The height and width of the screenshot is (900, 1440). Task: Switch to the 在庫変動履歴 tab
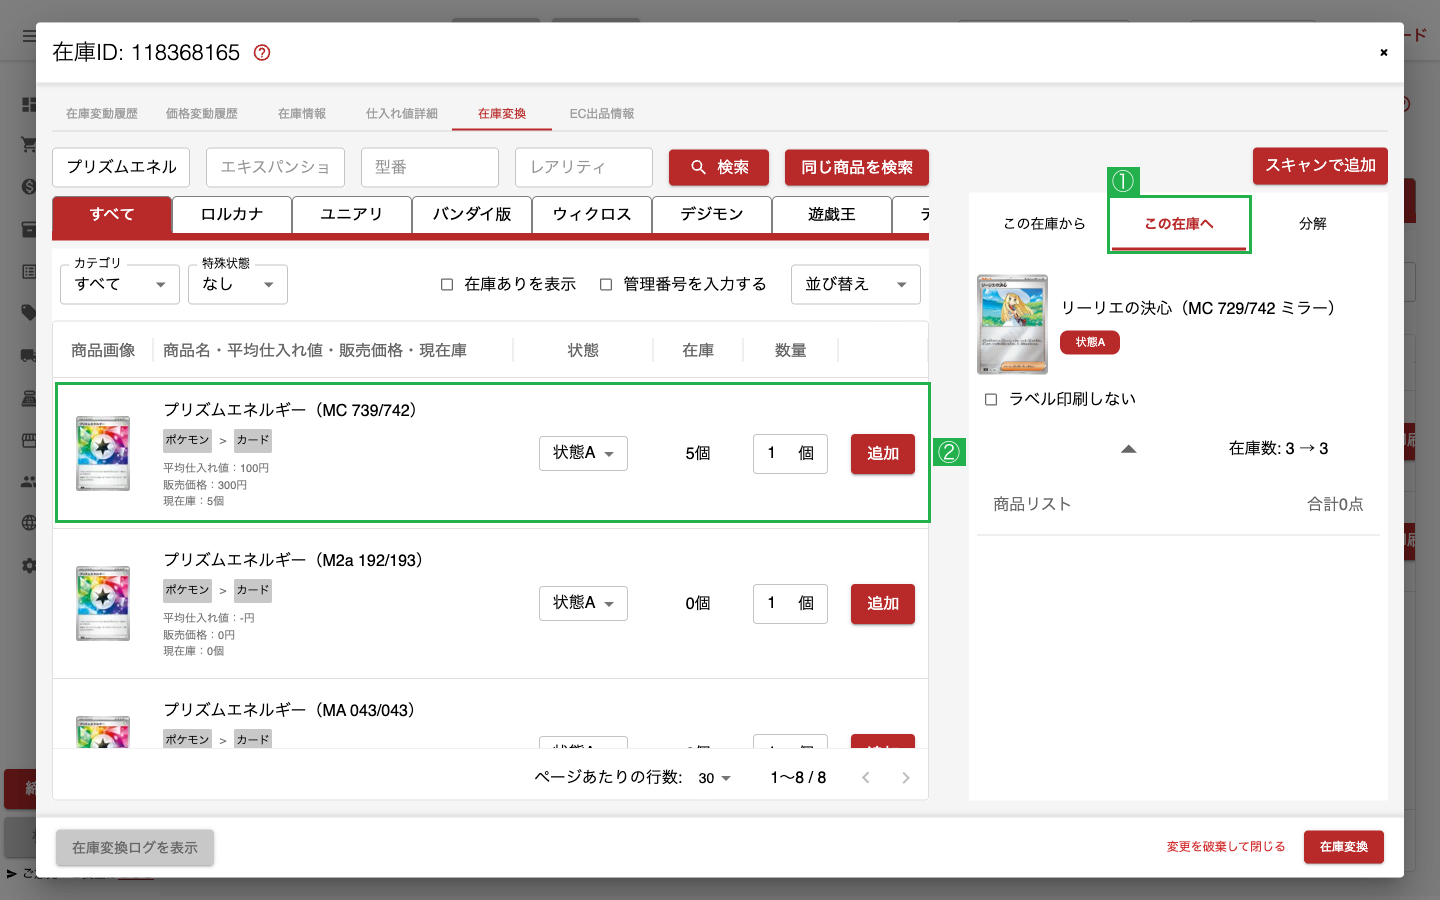[x=102, y=114]
